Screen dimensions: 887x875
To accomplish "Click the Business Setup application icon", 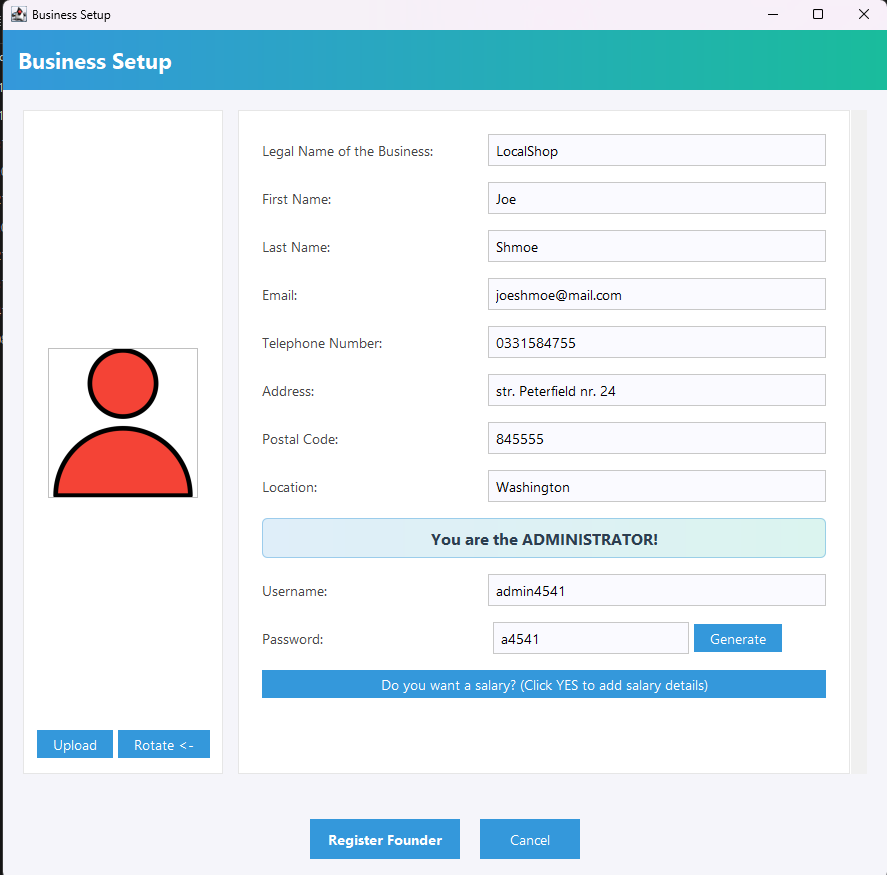I will [x=18, y=14].
